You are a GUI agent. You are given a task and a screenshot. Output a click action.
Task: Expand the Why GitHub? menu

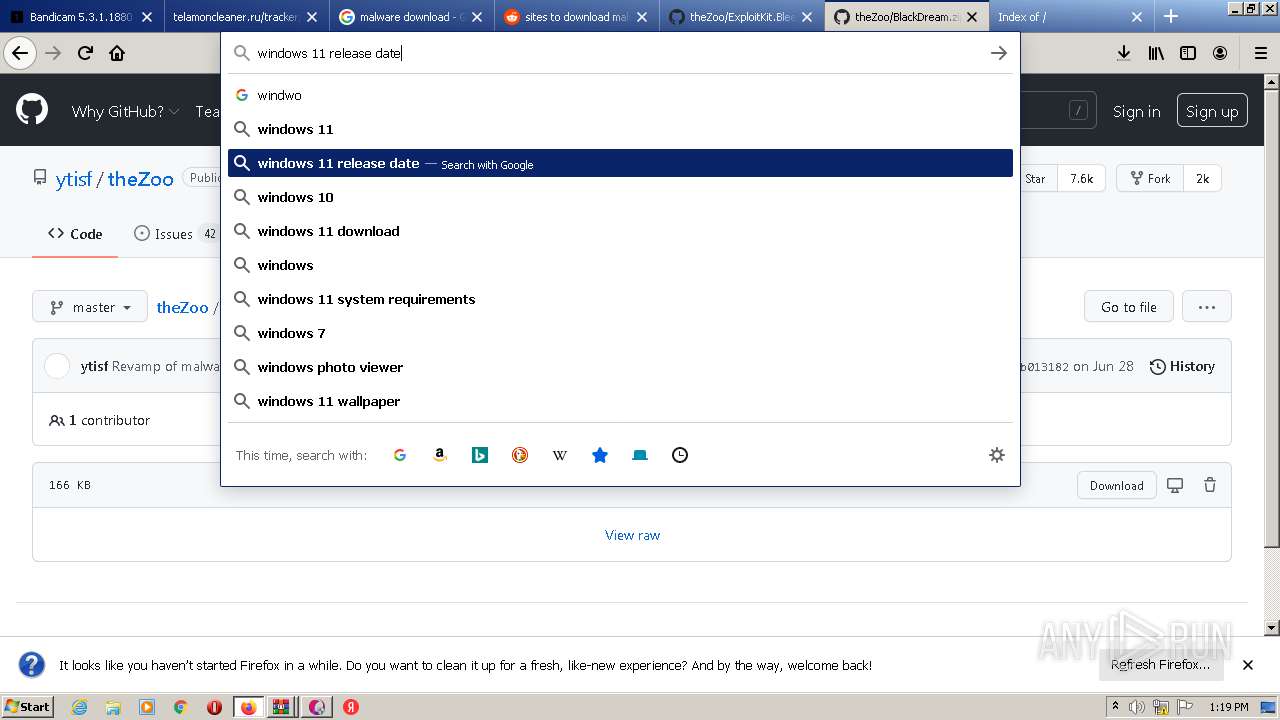point(125,111)
